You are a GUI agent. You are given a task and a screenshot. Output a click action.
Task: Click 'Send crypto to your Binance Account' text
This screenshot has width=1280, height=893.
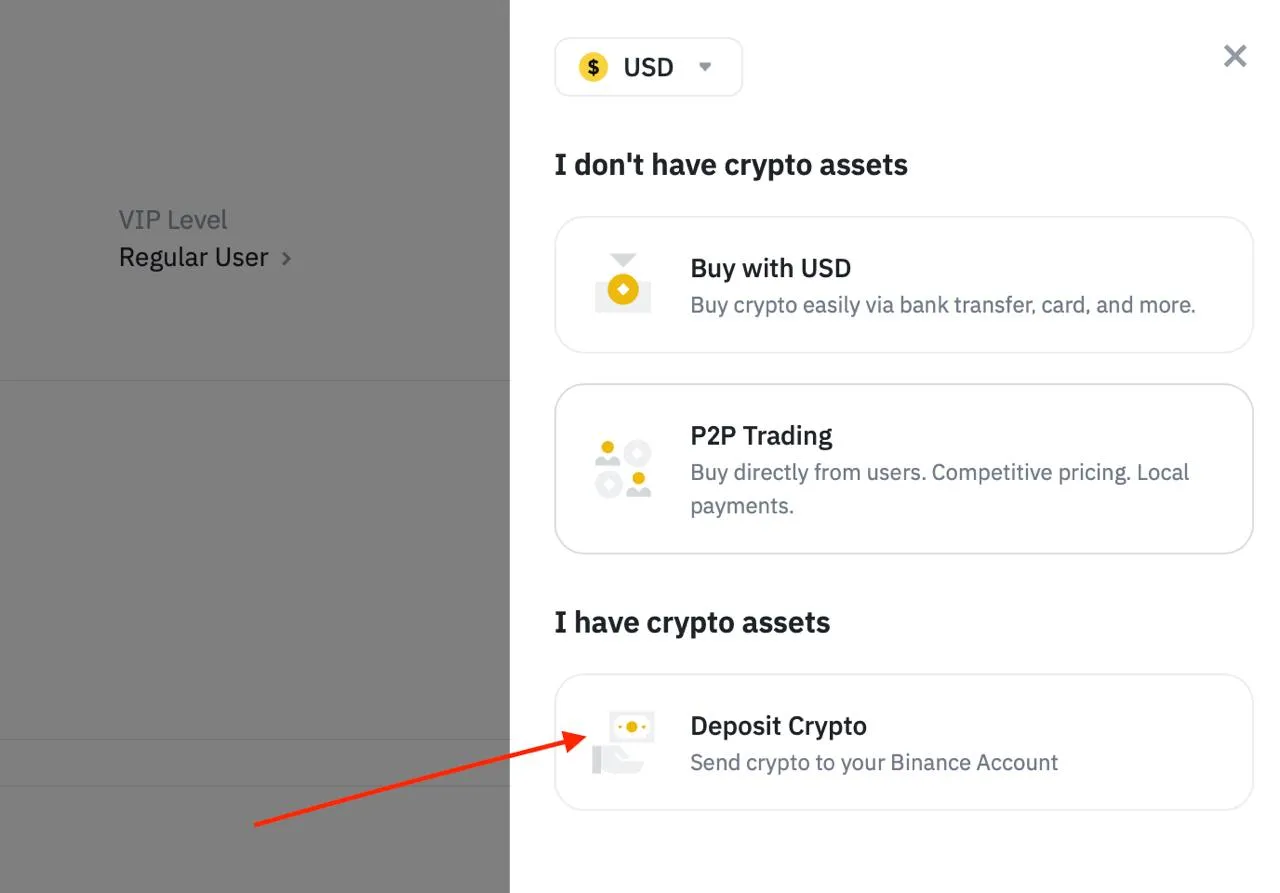point(873,762)
